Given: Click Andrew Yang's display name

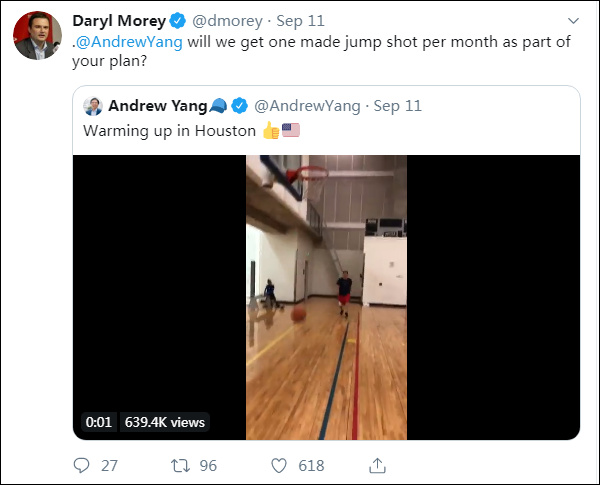Looking at the screenshot, I should coord(156,106).
